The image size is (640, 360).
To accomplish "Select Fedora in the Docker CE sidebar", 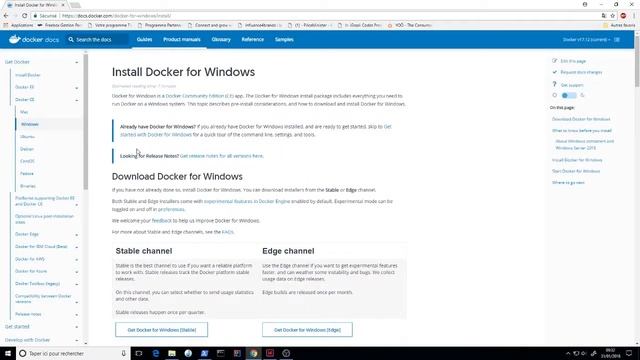I will click(x=27, y=173).
